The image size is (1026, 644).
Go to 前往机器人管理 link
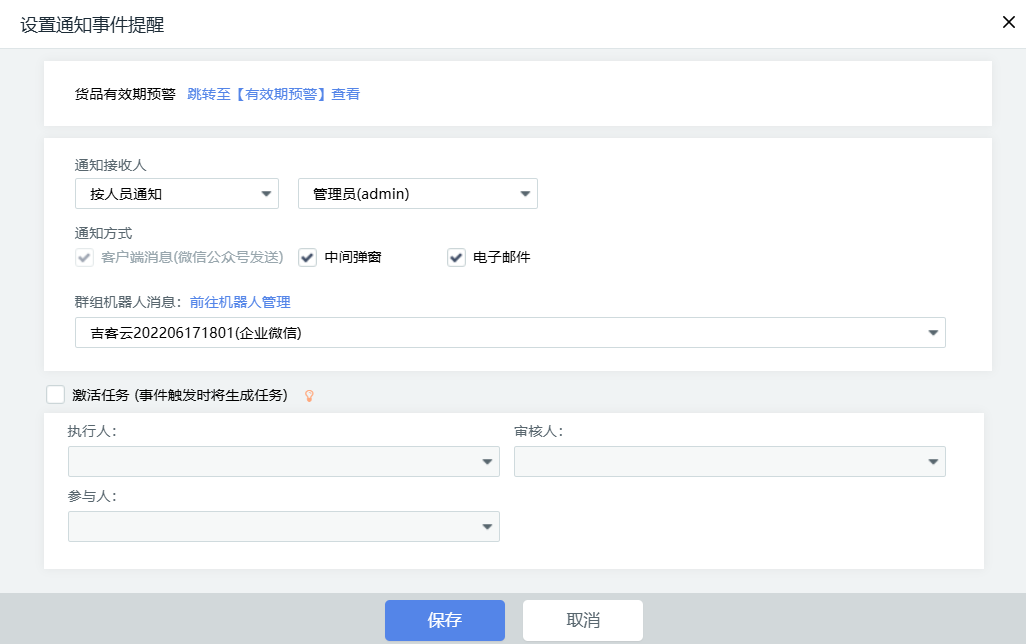click(x=240, y=302)
